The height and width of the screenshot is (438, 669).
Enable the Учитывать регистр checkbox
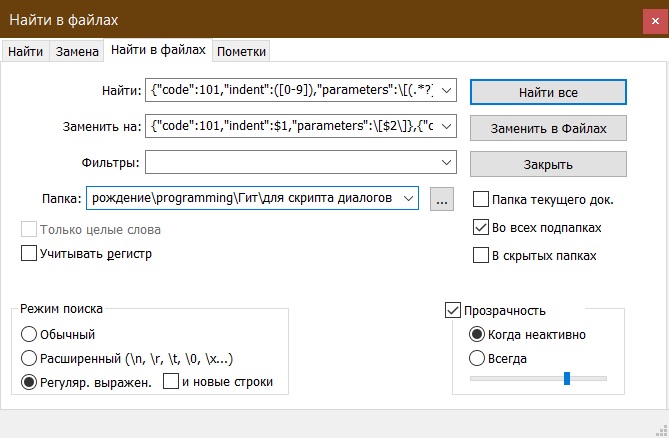pyautogui.click(x=29, y=254)
